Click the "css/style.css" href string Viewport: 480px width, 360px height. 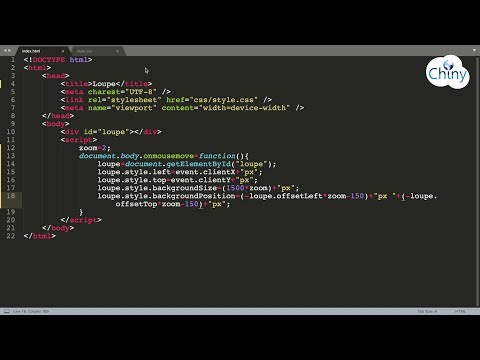pos(224,100)
